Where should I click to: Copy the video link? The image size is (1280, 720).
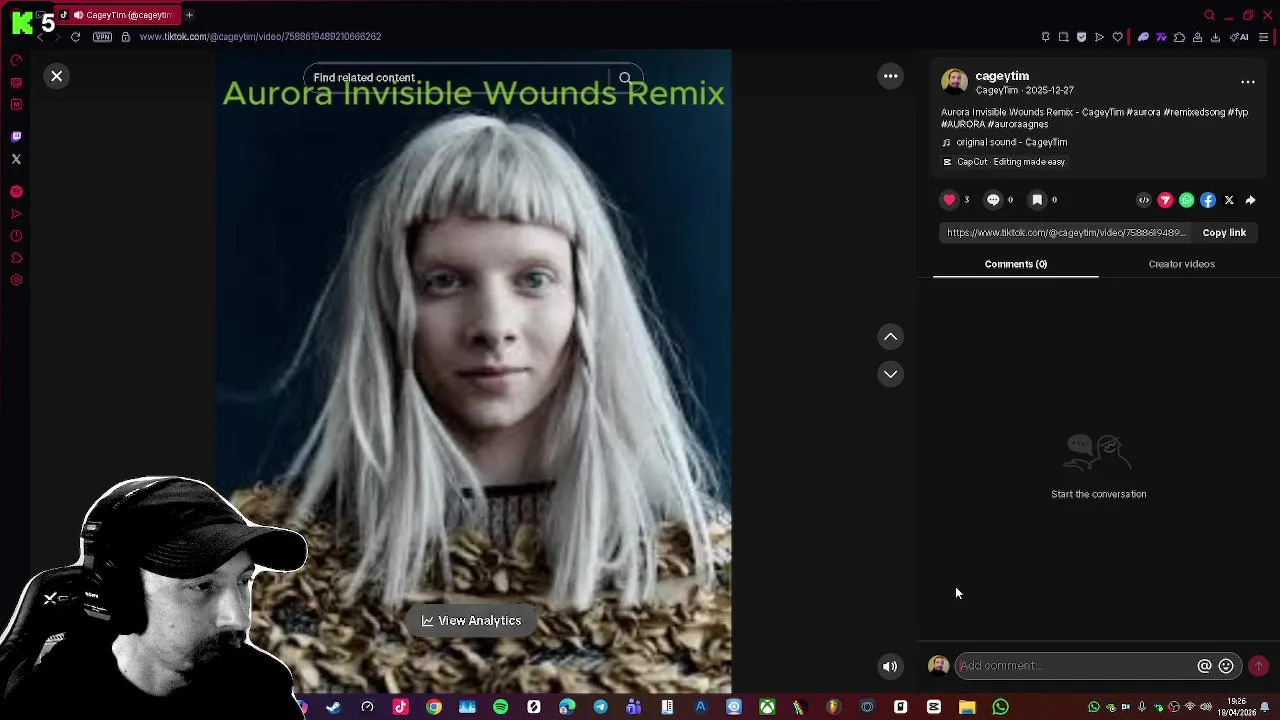(1224, 233)
